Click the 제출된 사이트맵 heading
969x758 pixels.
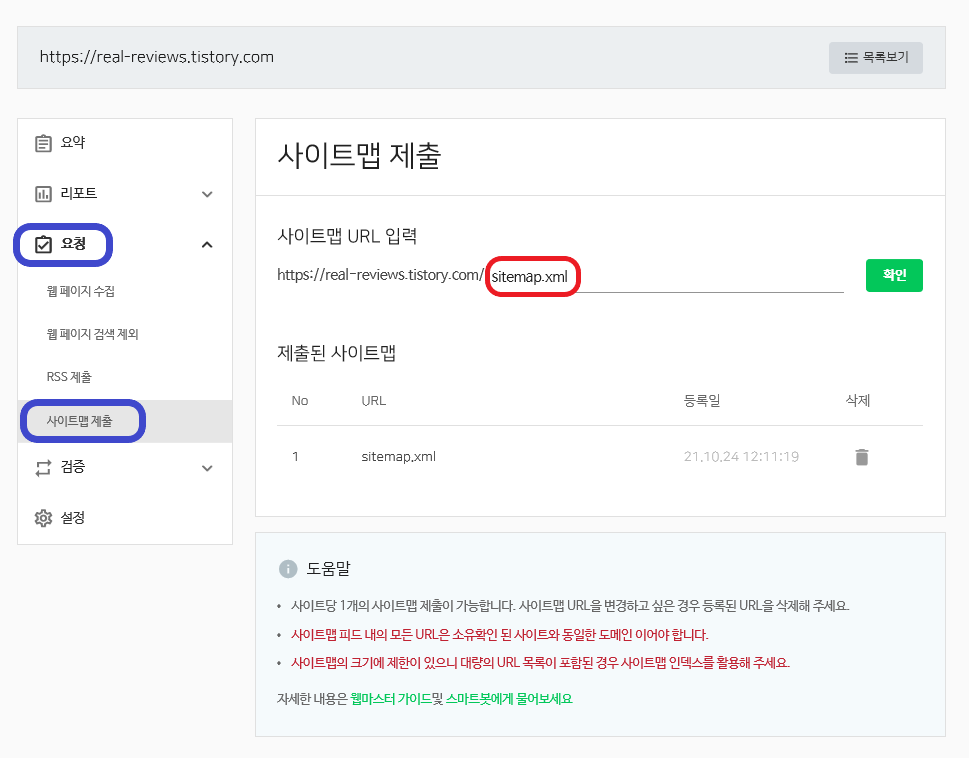tap(336, 353)
